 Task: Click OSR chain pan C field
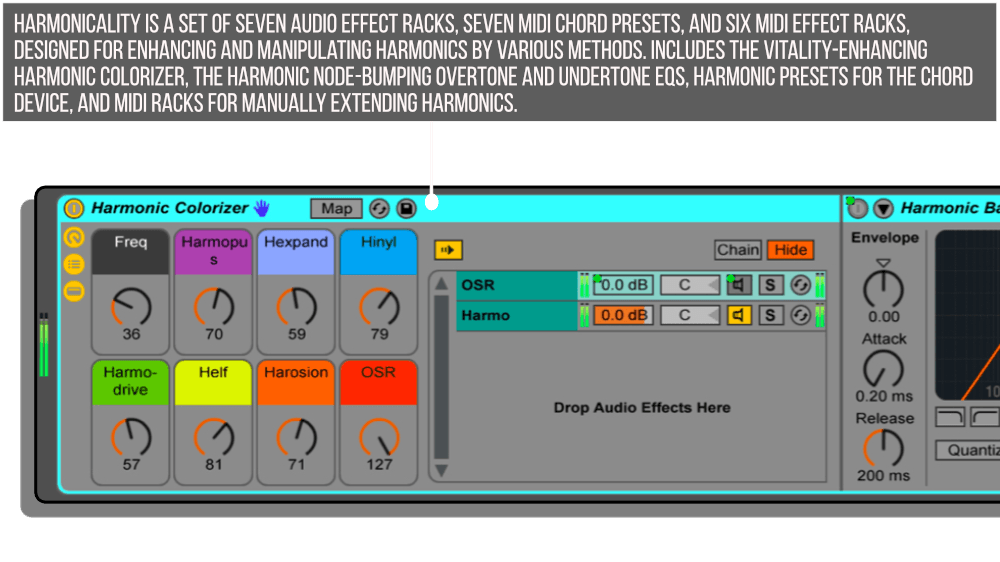tap(690, 285)
